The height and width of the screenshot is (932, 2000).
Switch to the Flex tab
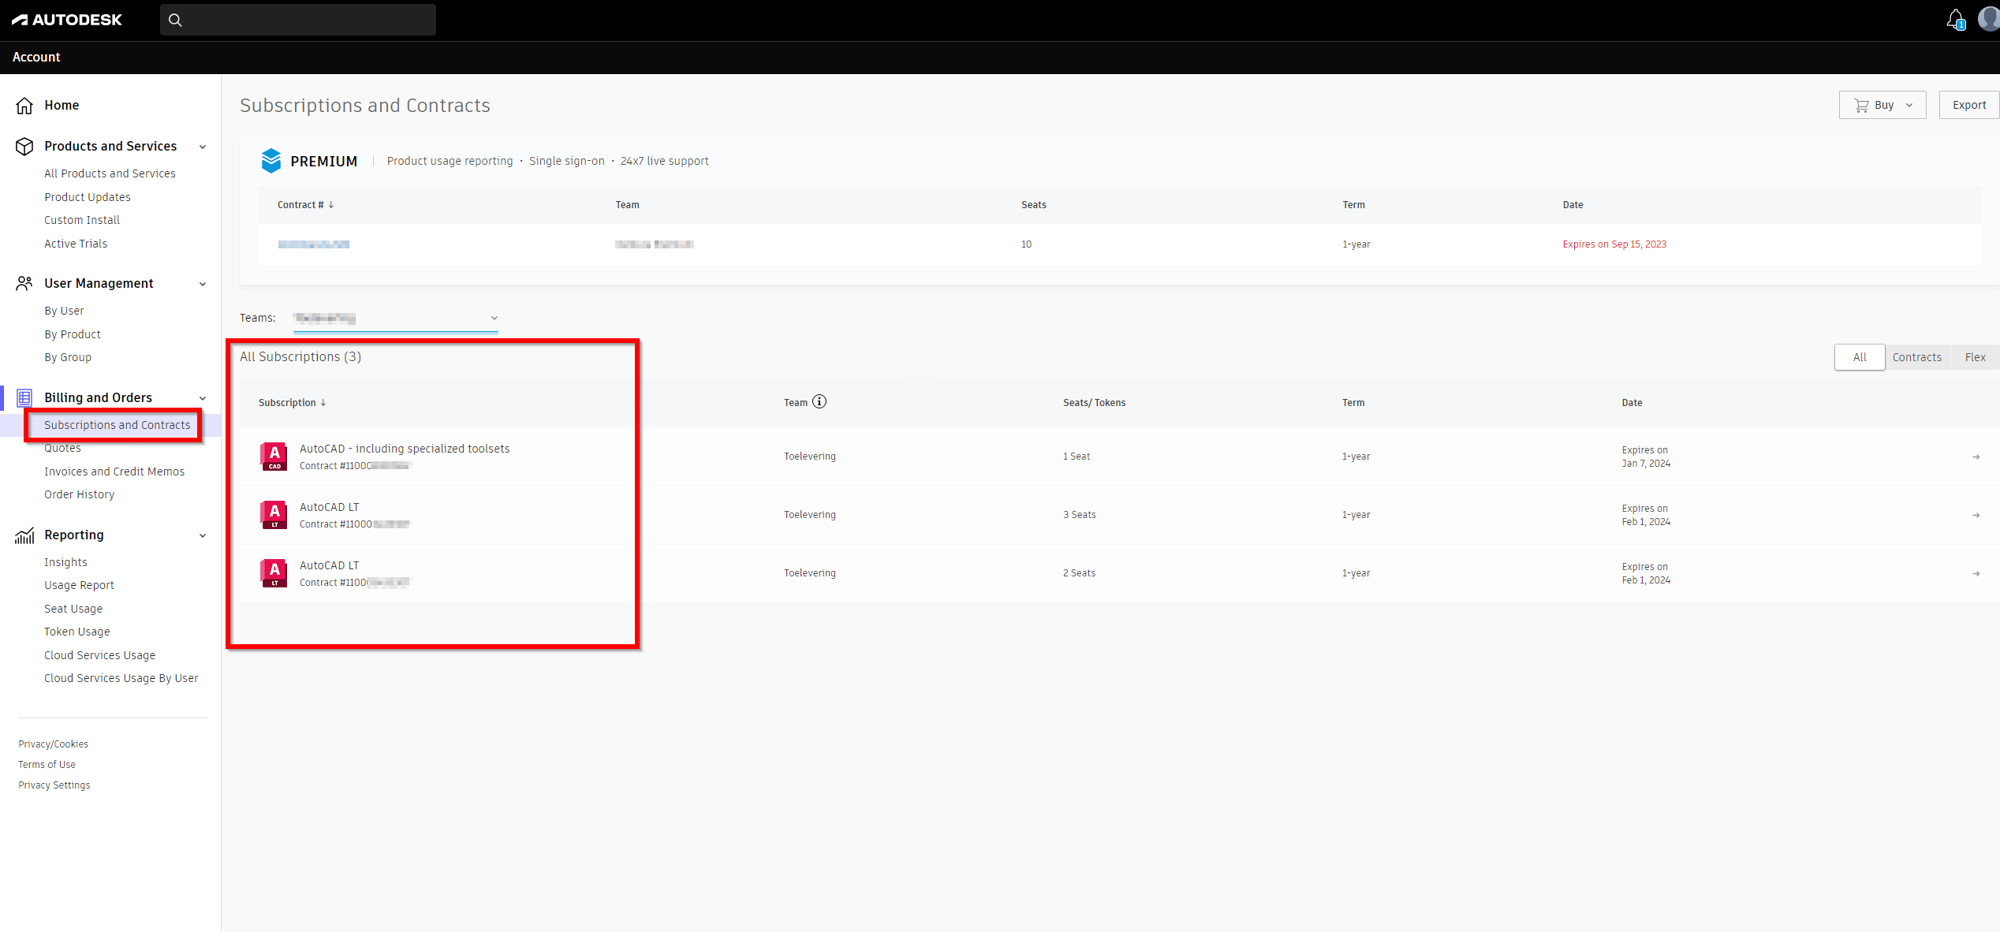point(1974,357)
